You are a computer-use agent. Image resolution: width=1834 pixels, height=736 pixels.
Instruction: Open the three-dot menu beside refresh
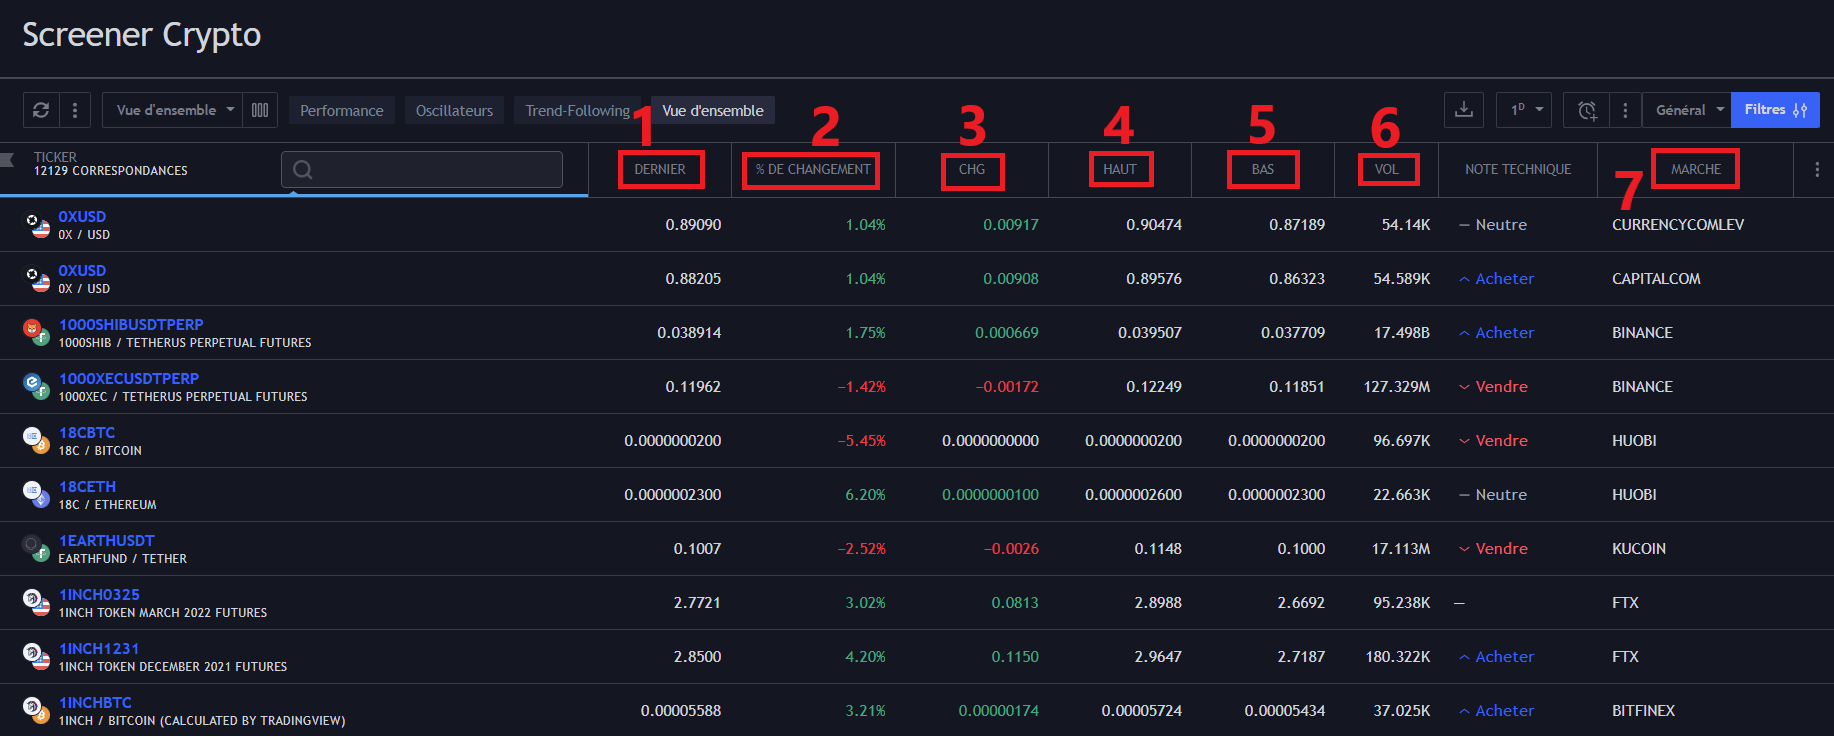(x=75, y=110)
